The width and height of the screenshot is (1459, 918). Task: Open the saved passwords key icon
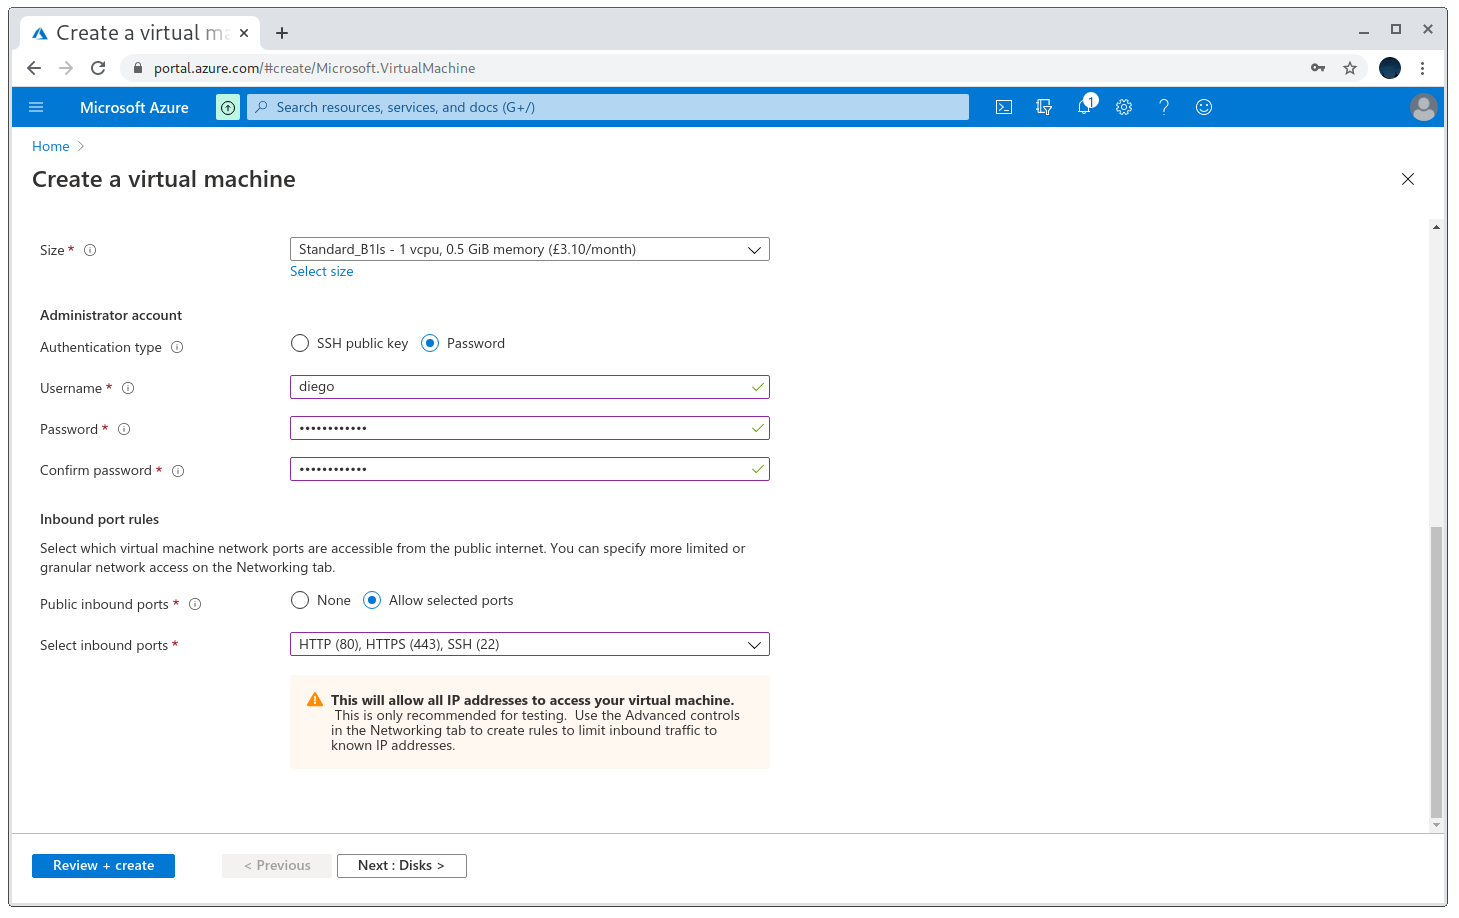(x=1318, y=68)
